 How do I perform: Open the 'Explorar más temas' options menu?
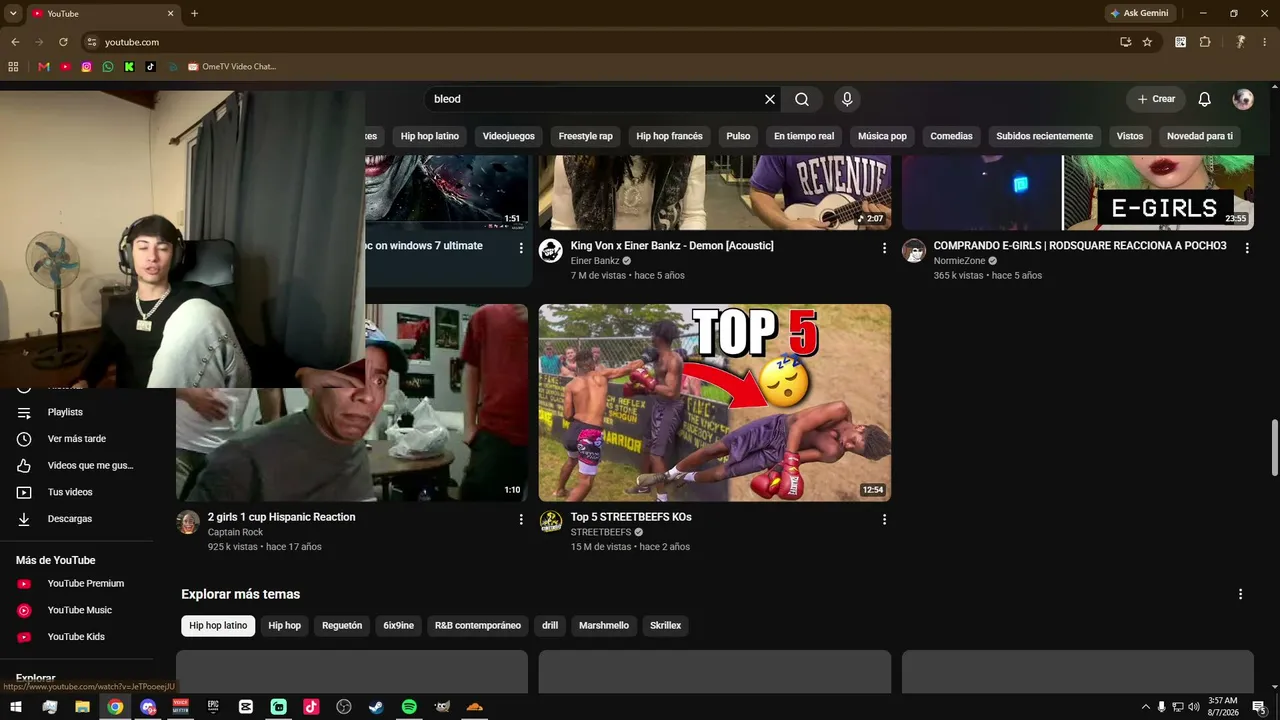click(1240, 594)
